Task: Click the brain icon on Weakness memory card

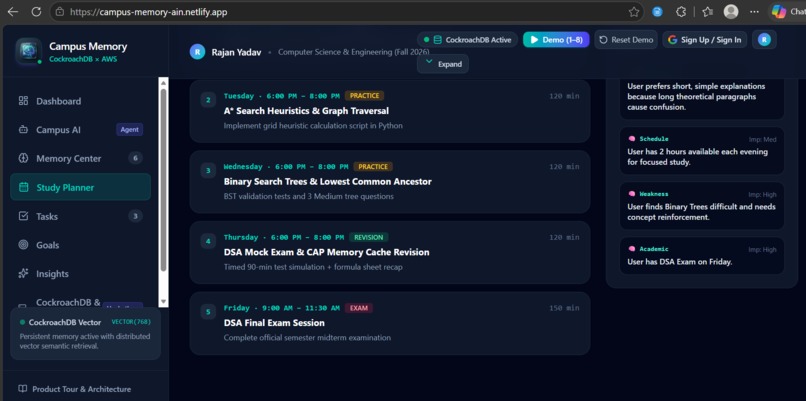Action: 632,194
